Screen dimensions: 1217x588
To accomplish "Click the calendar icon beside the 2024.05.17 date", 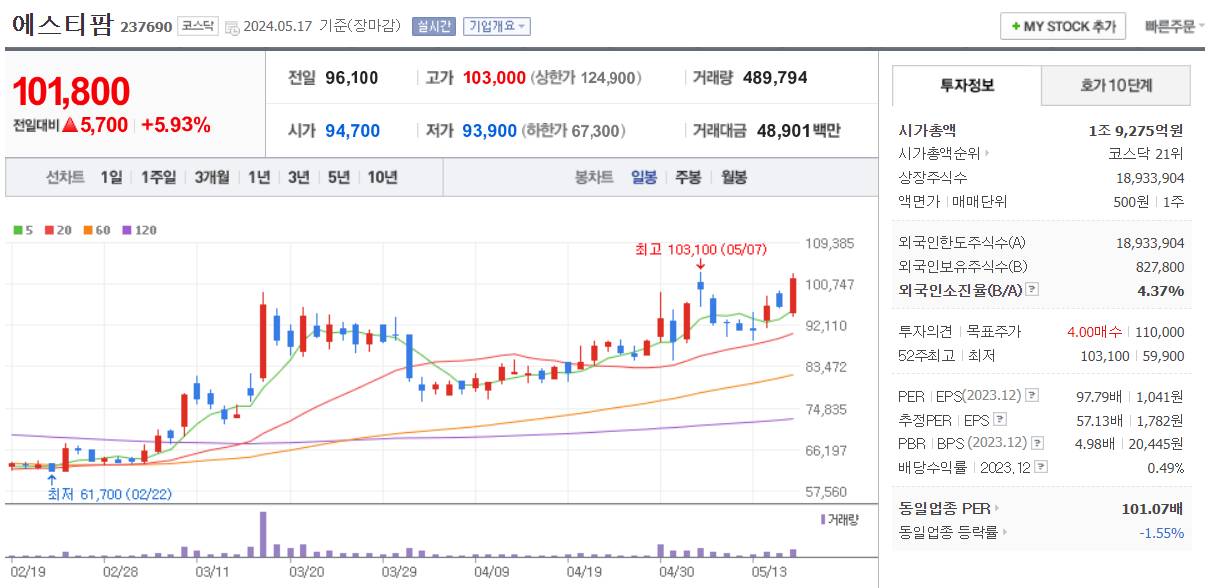I will 232,28.
